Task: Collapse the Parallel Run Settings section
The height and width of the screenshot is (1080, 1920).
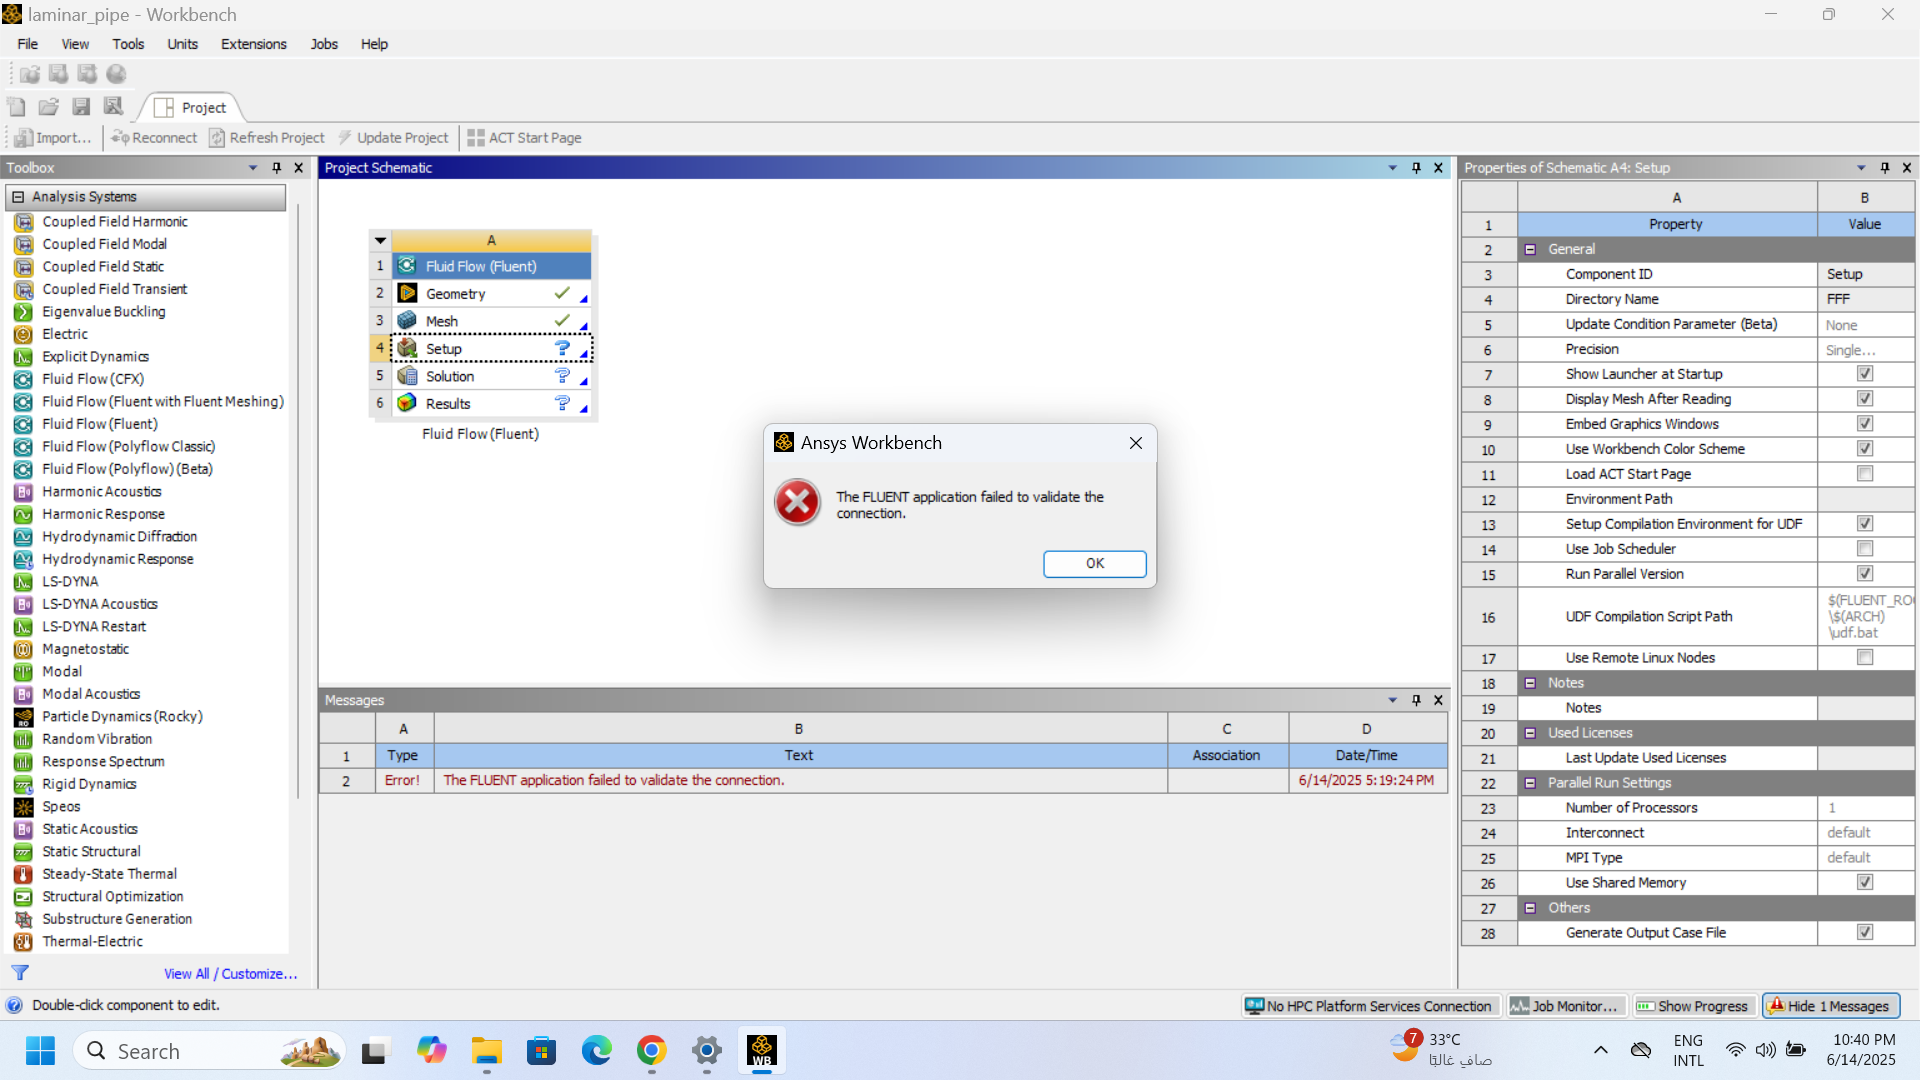Action: click(1530, 783)
